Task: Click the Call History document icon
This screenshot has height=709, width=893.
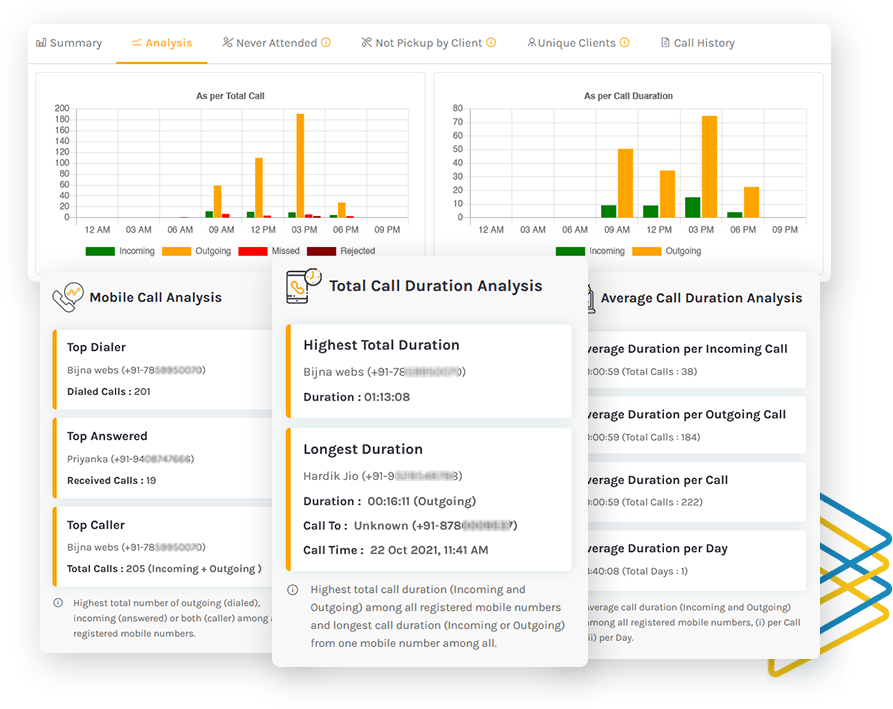Action: (x=663, y=42)
